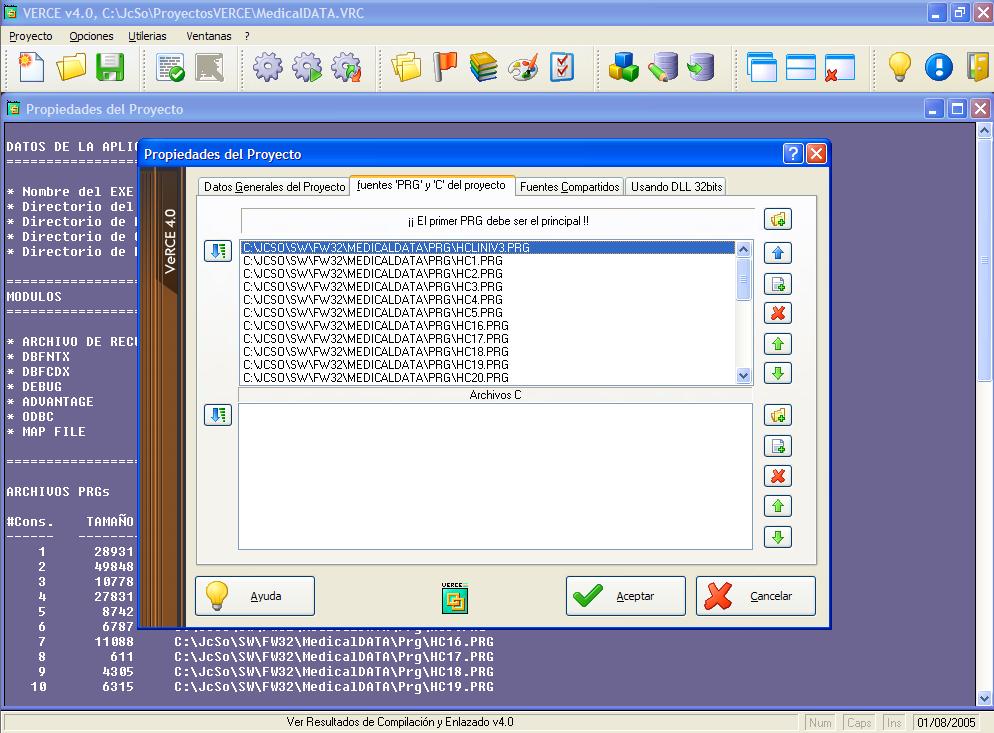Image resolution: width=994 pixels, height=733 pixels.
Task: Click the green save diskette toolbar icon
Action: 109,67
